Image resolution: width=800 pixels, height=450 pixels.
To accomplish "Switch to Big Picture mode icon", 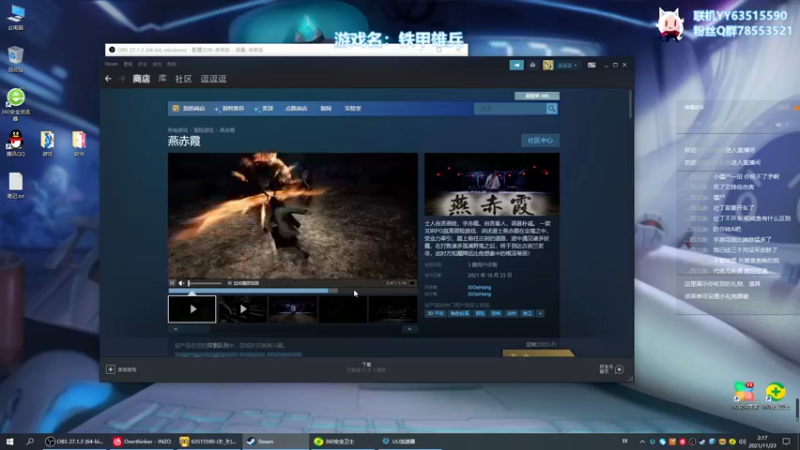I will [x=591, y=65].
